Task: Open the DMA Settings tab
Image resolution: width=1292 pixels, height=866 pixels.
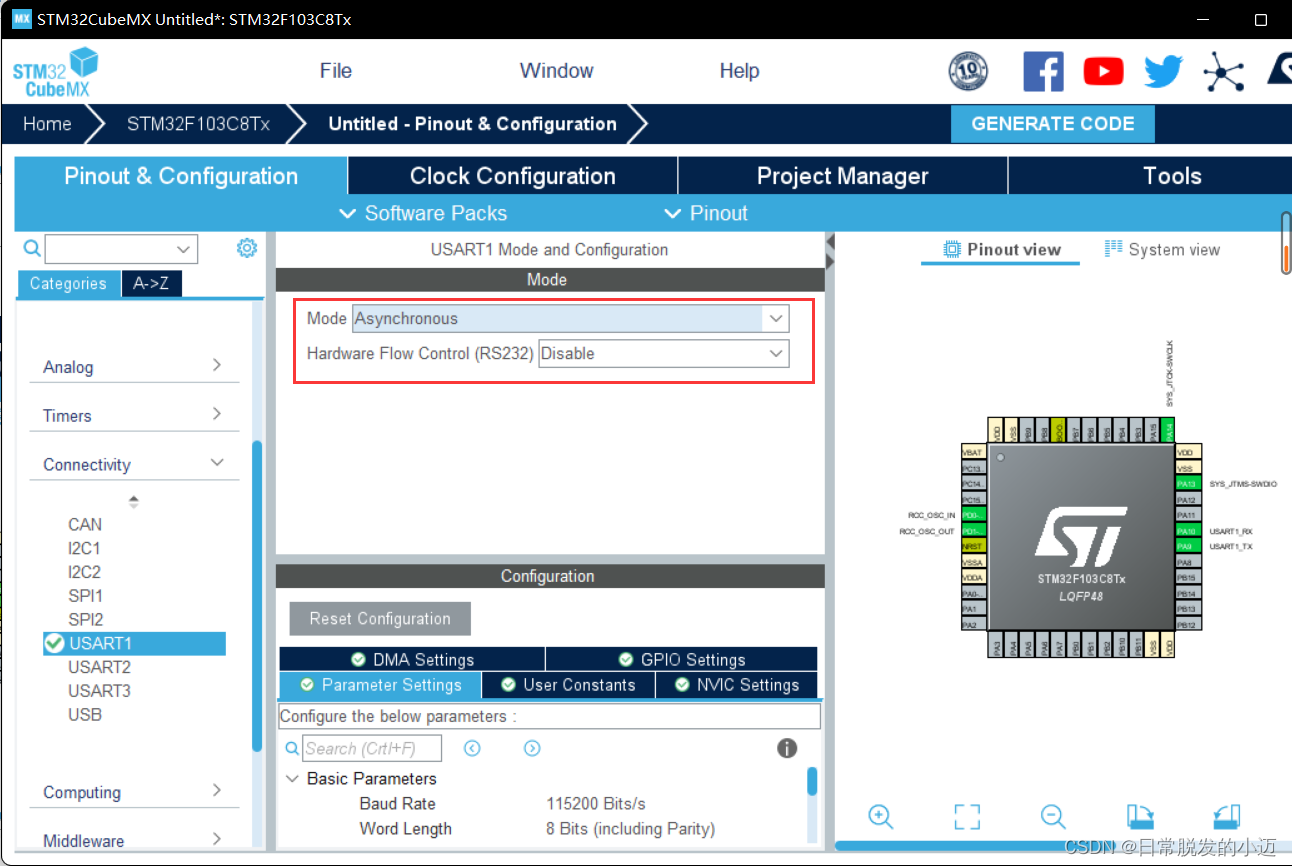Action: coord(412,659)
